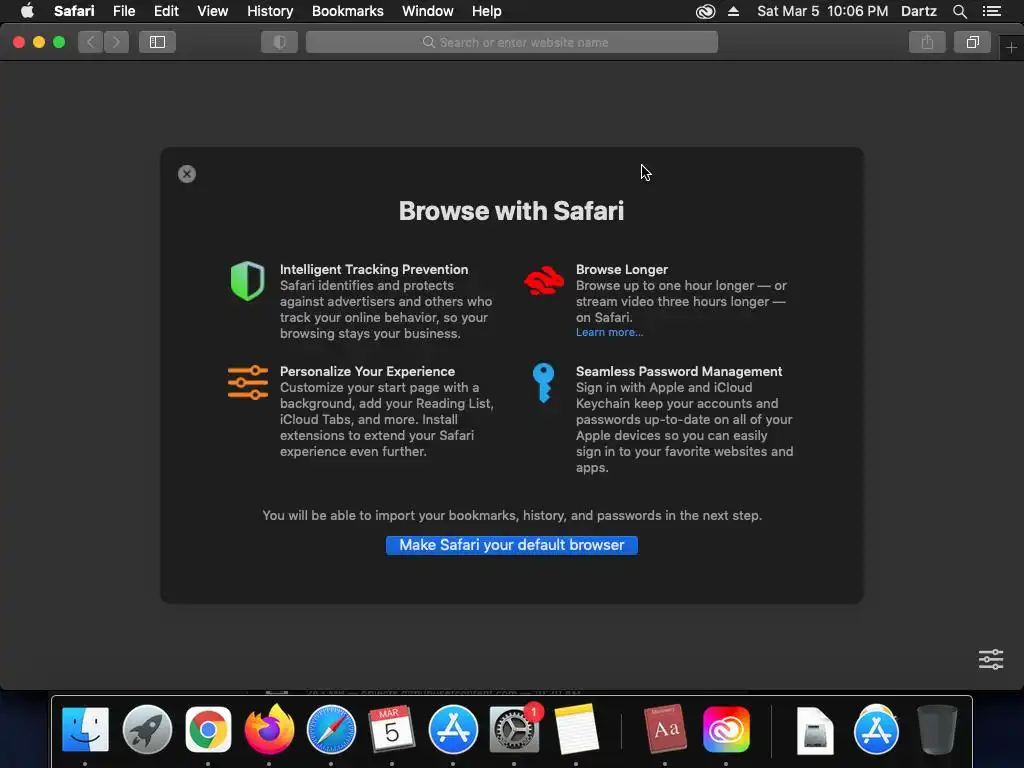1024x768 pixels.
Task: Click the Dartz user name
Action: coord(918,11)
